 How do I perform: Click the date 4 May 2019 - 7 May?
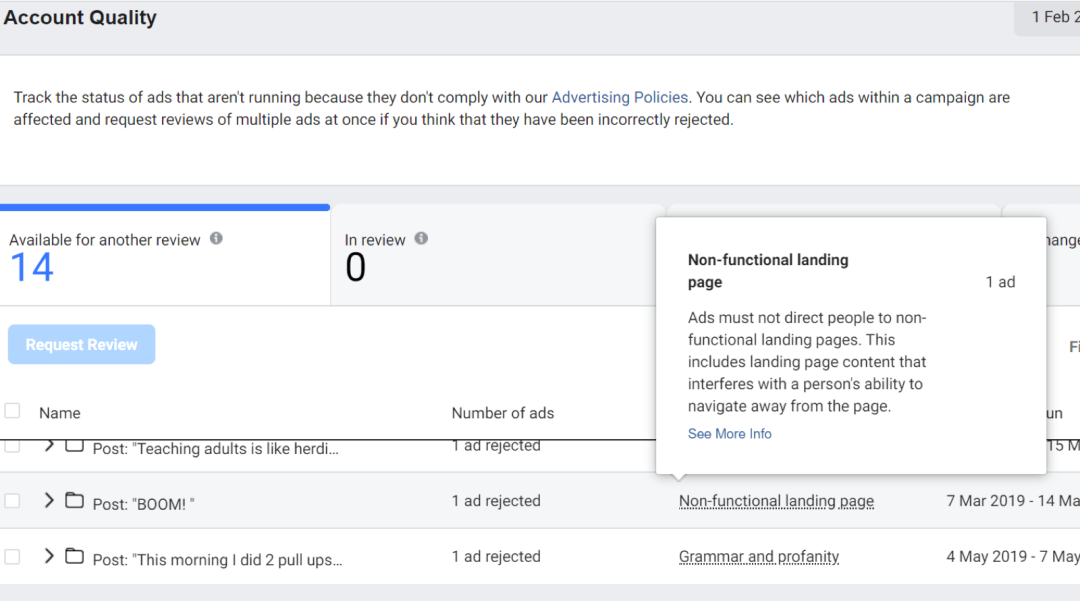point(1012,556)
